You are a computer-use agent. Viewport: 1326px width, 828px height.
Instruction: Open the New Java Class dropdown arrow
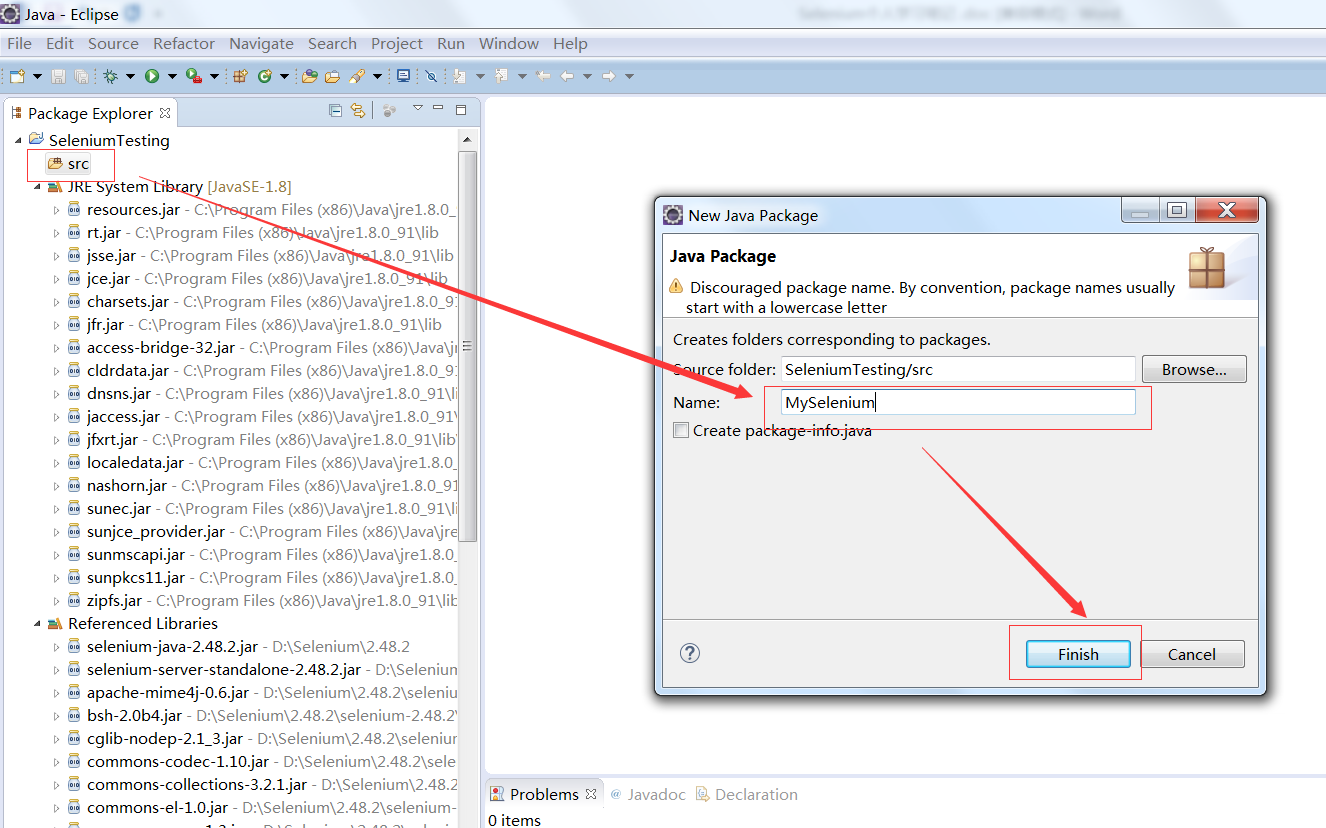click(285, 76)
